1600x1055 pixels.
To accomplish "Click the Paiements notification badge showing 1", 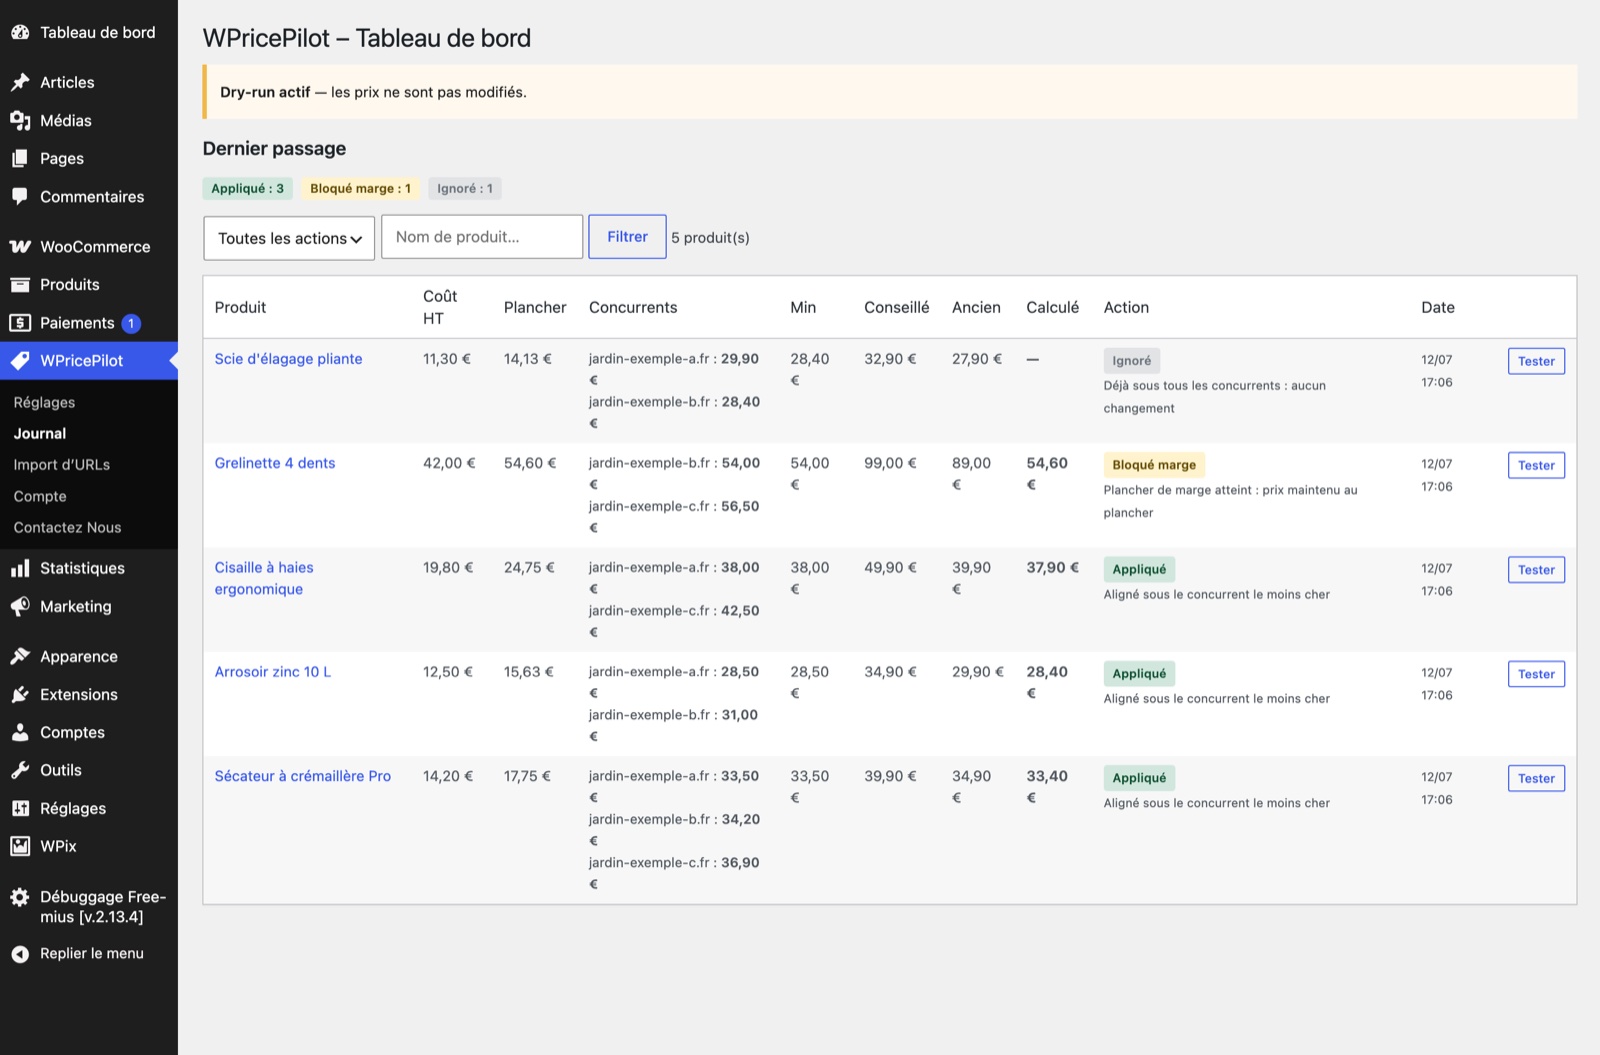I will [x=131, y=323].
